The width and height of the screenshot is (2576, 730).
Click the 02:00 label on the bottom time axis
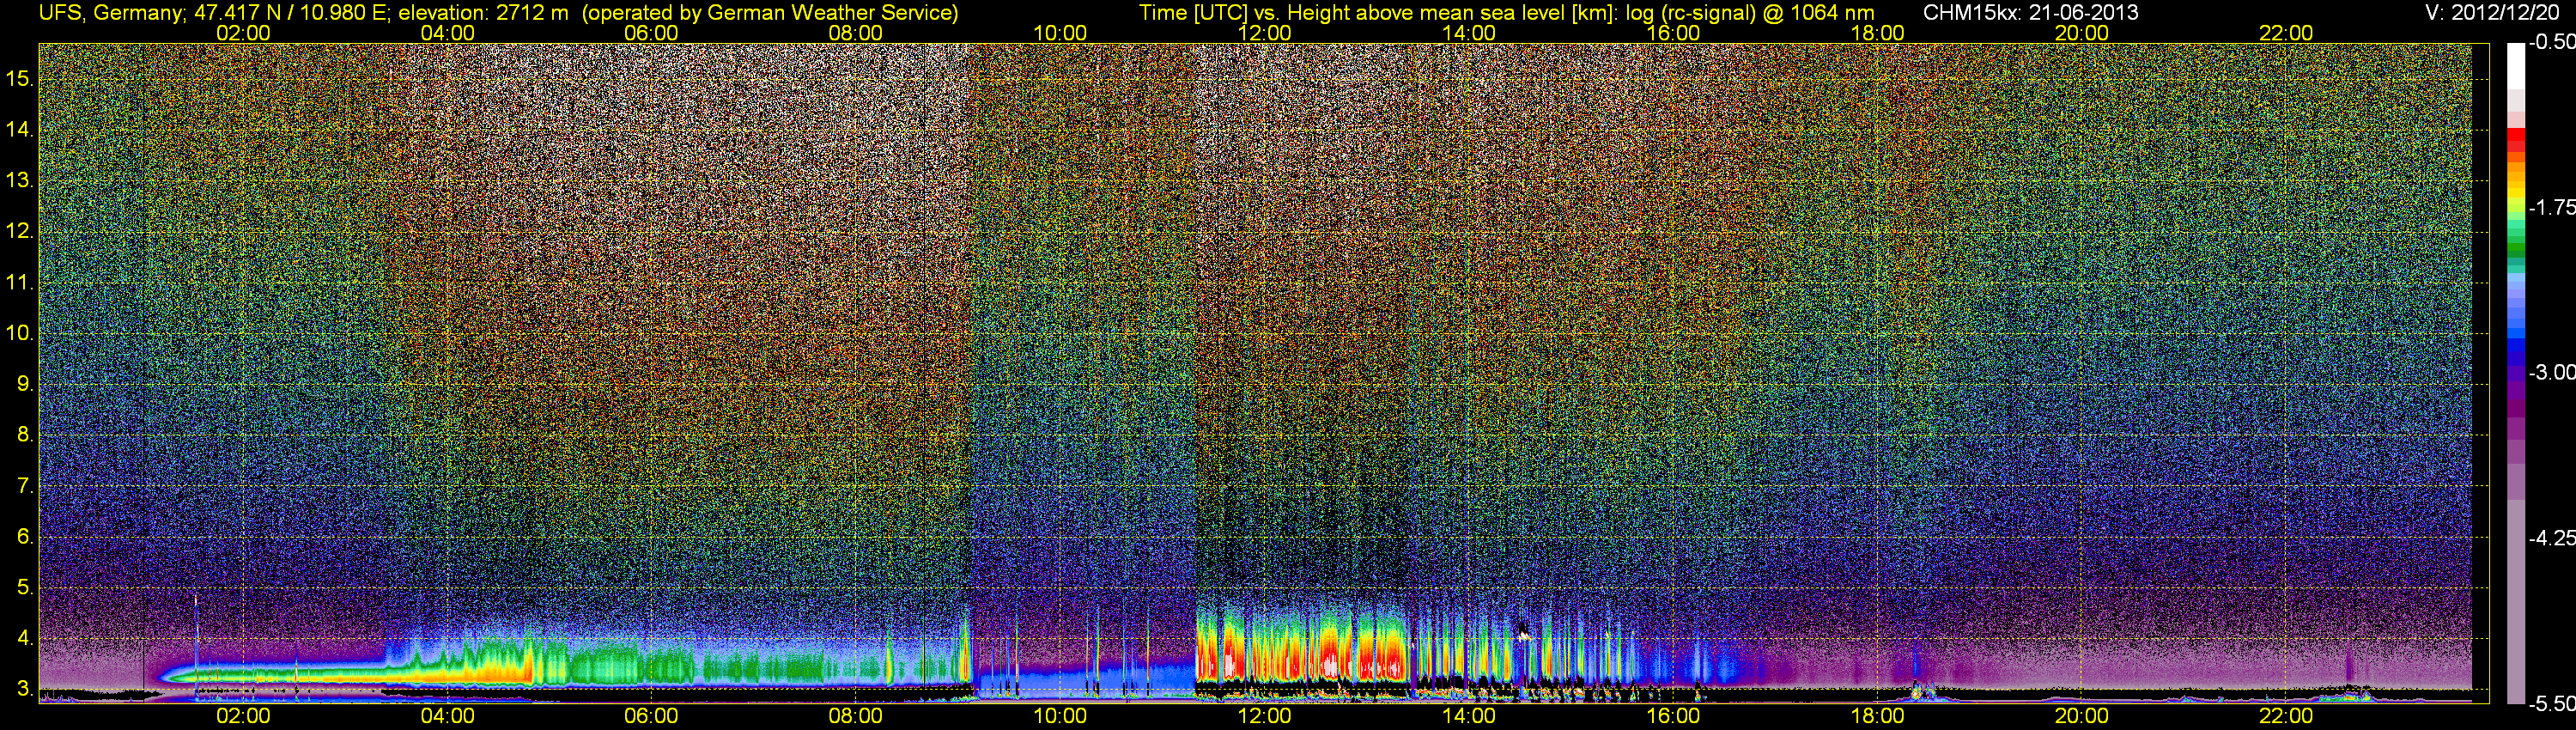tap(243, 716)
